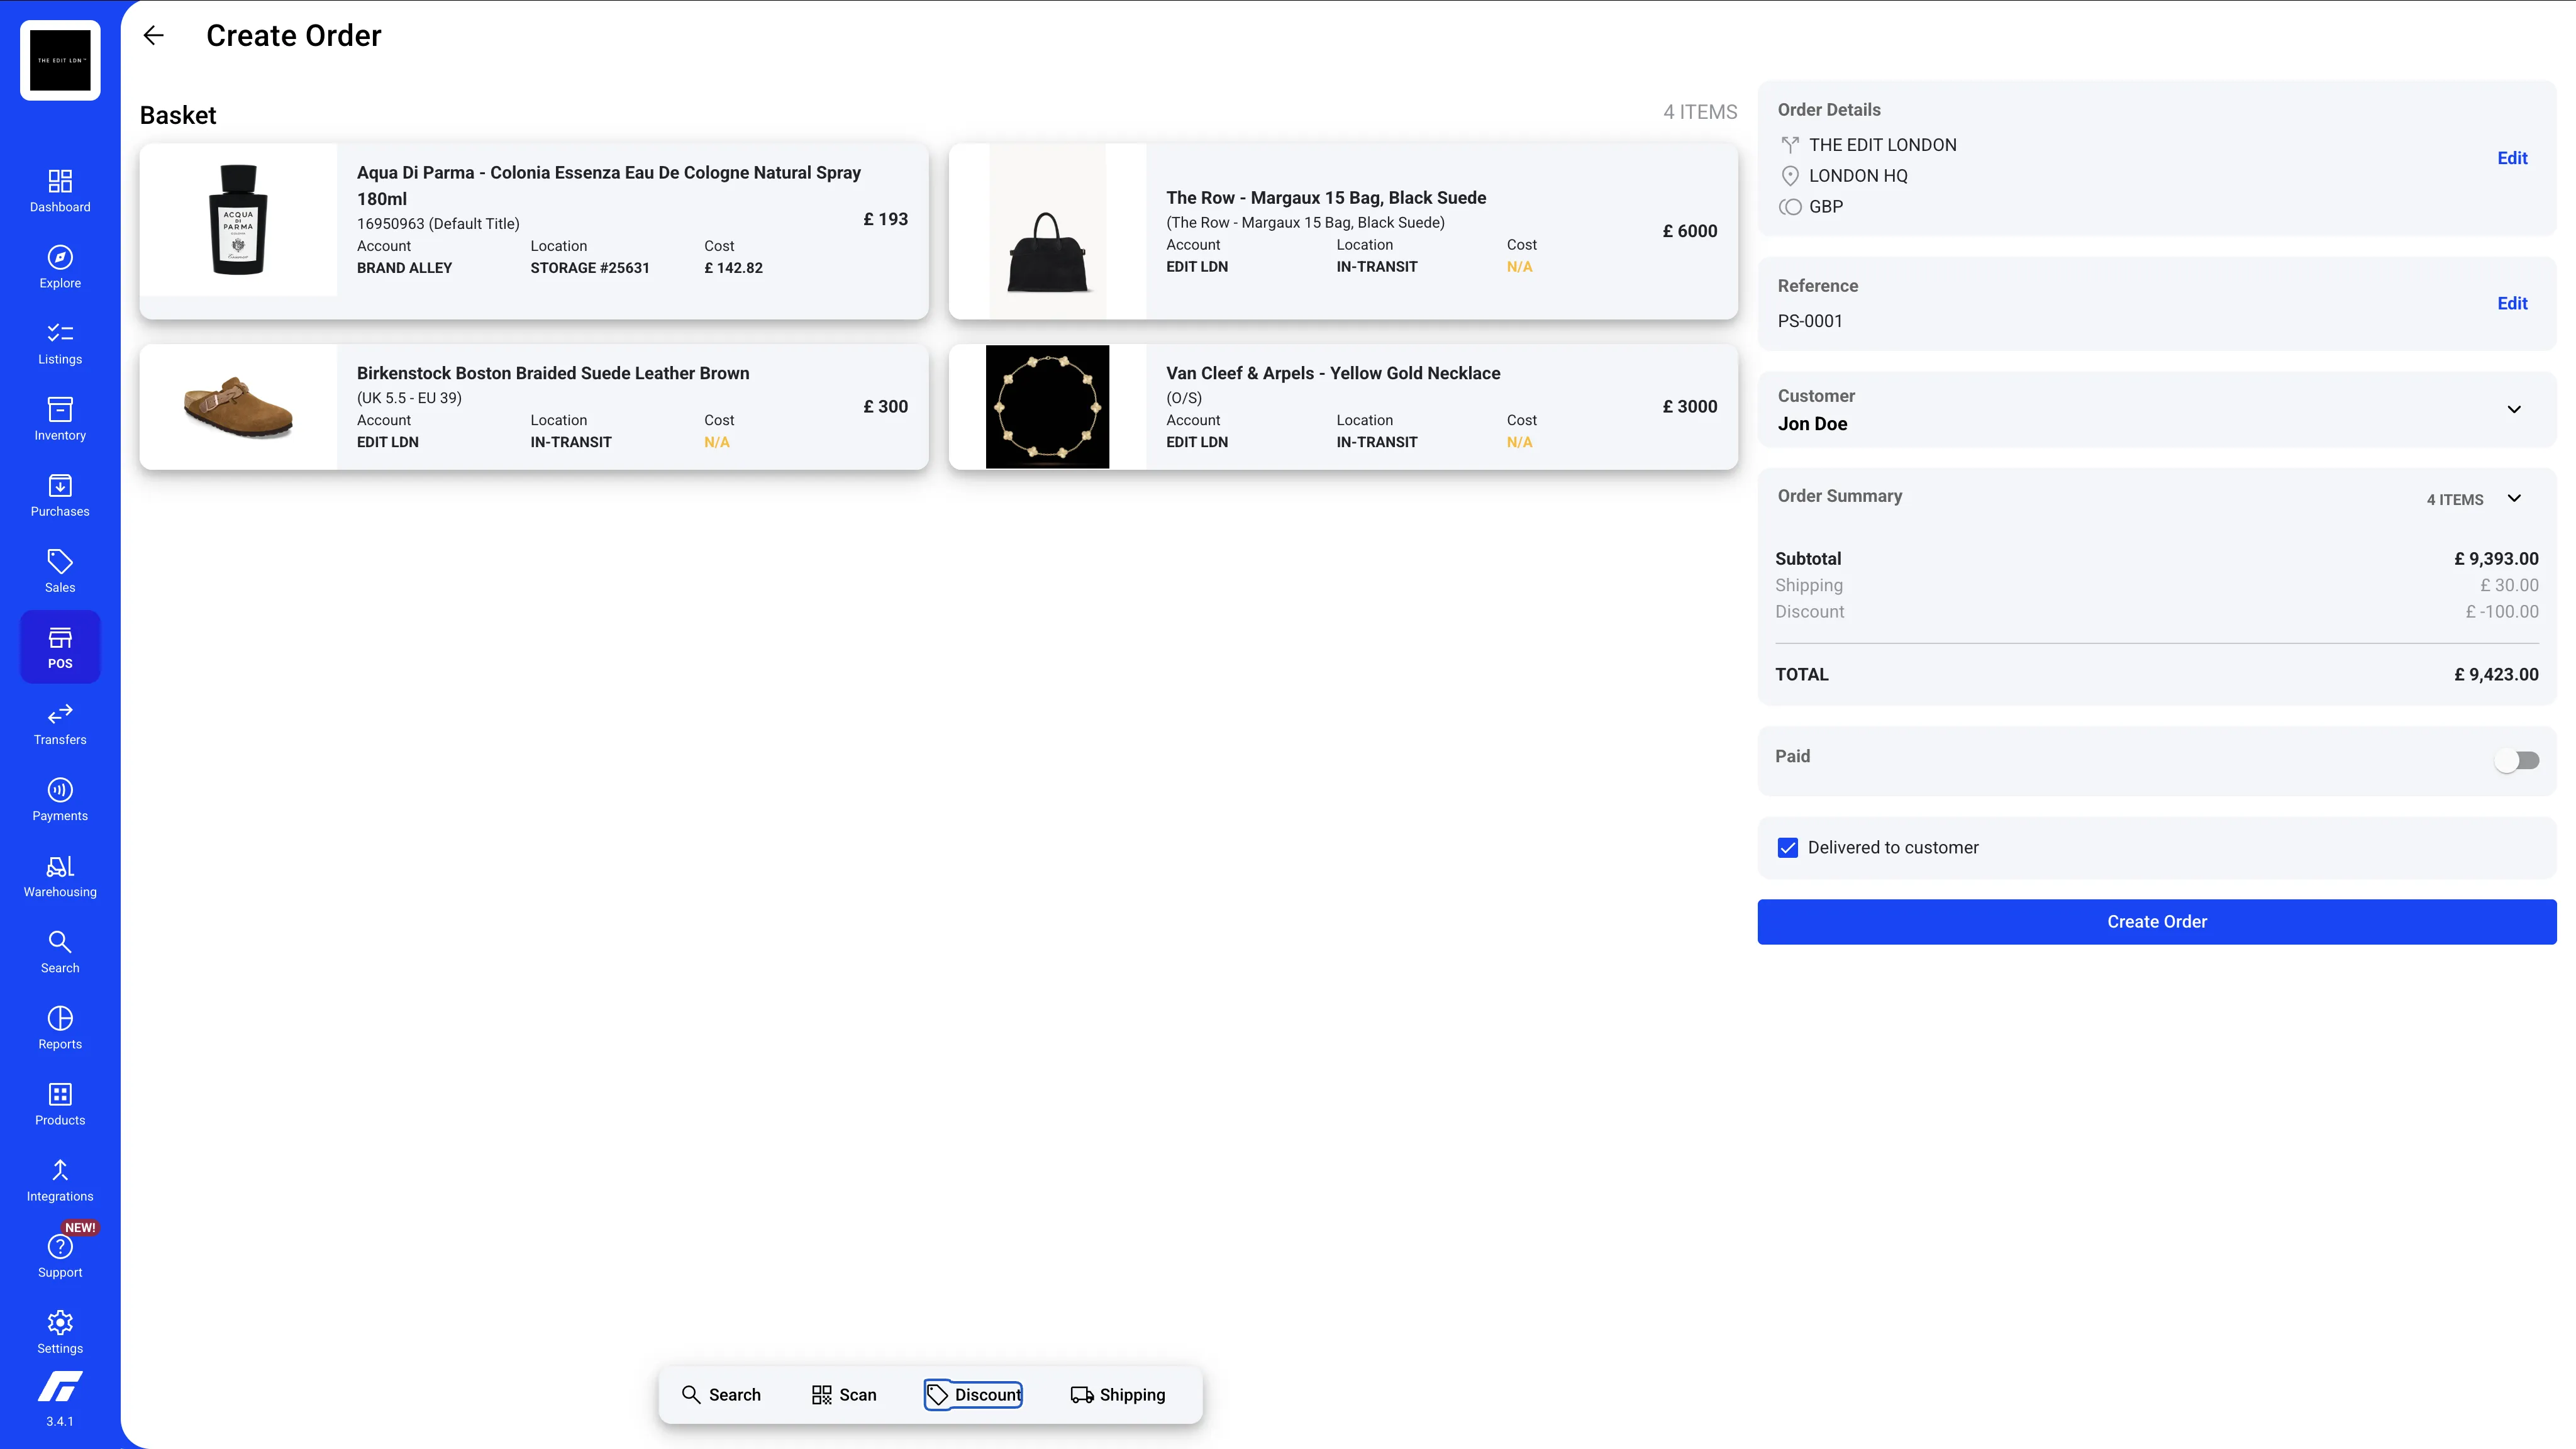Open the Transfers section
2576x1449 pixels.
(x=59, y=724)
